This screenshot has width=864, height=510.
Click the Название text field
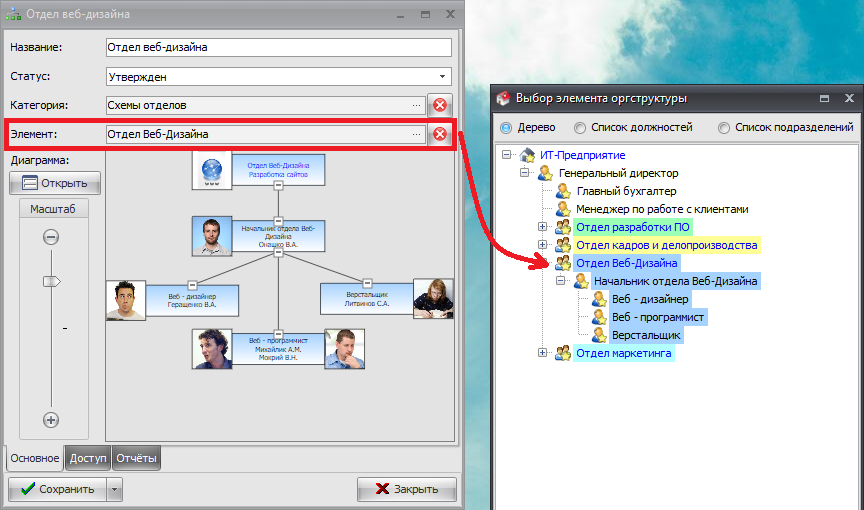click(278, 47)
